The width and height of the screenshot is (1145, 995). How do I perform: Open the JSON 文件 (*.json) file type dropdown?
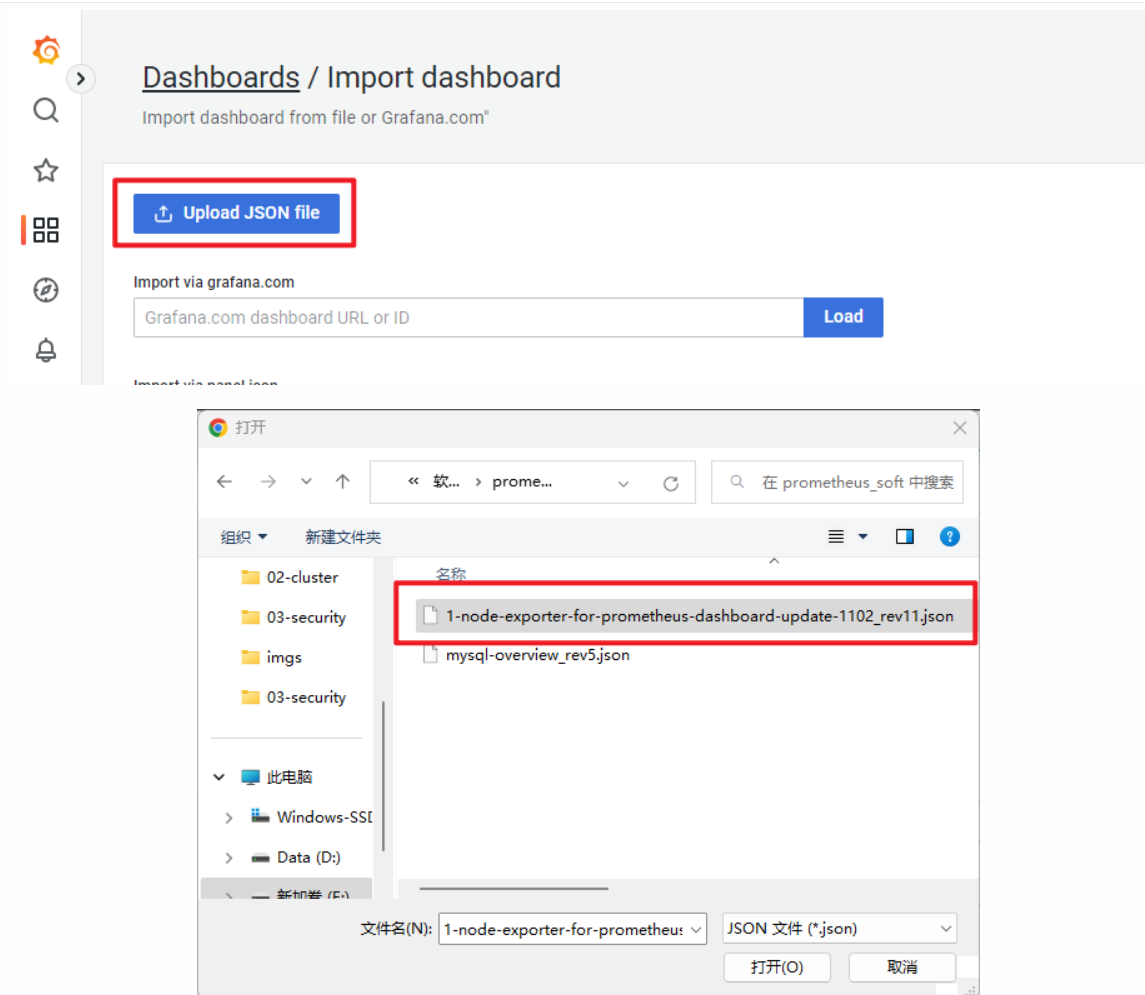(x=839, y=929)
